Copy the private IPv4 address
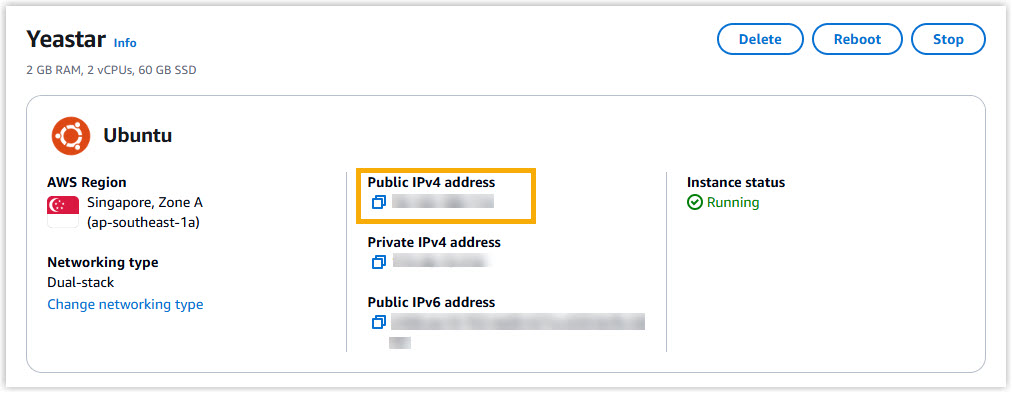Image resolution: width=1012 pixels, height=393 pixels. pyautogui.click(x=379, y=261)
